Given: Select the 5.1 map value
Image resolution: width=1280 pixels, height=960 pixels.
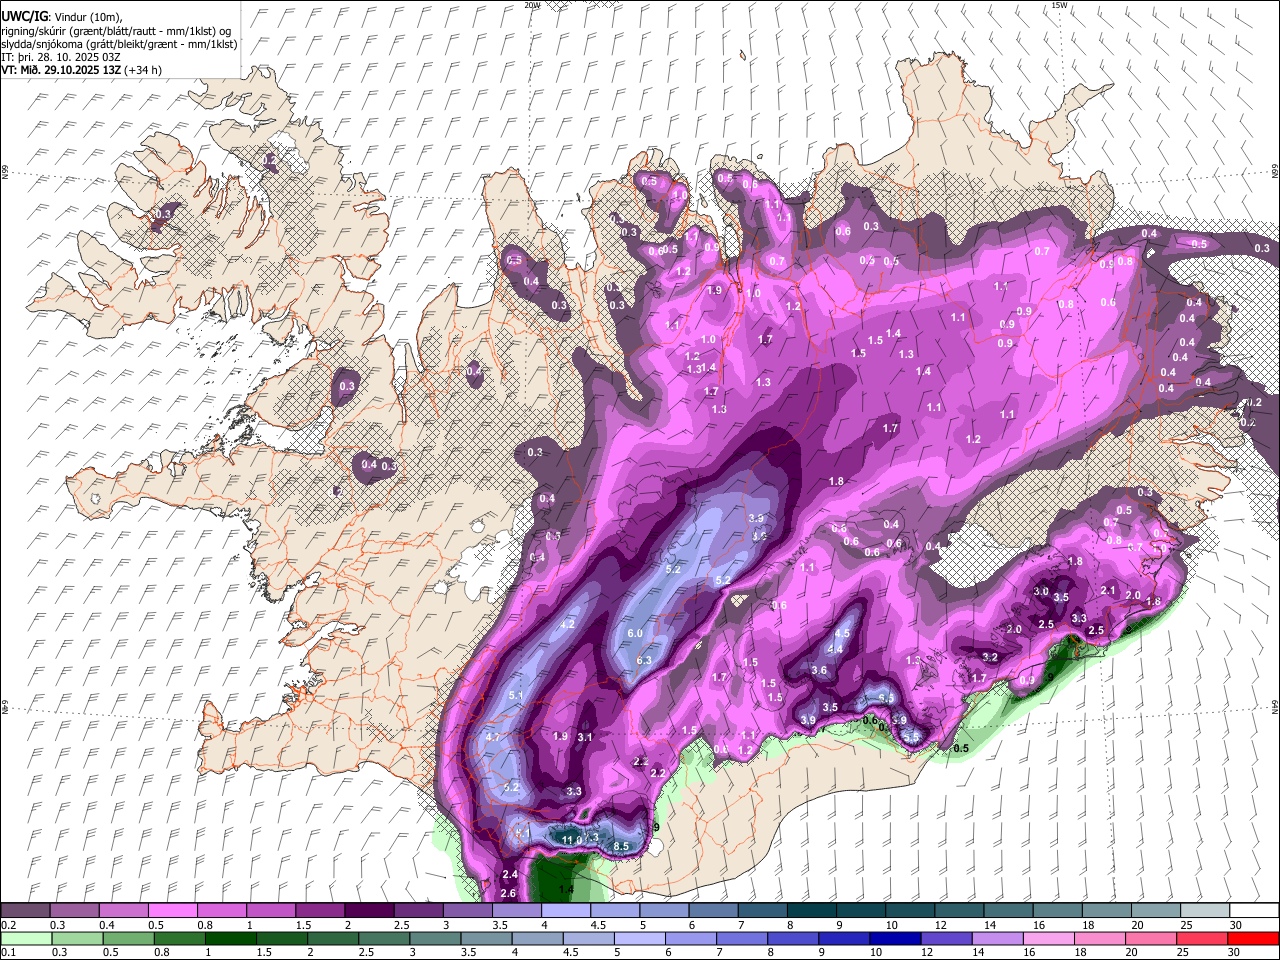Looking at the screenshot, I should pos(516,695).
